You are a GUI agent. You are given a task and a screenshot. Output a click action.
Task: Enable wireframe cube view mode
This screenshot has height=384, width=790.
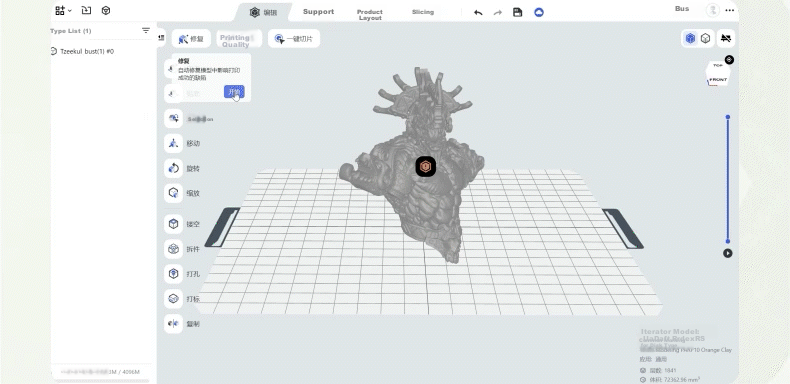(705, 38)
